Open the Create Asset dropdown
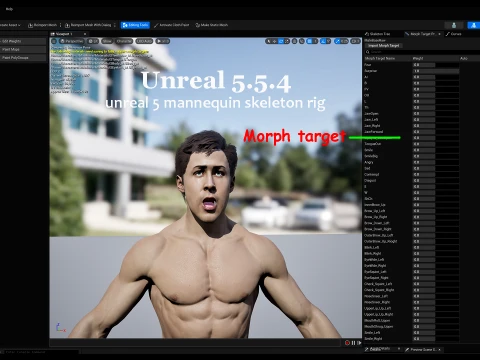480x360 pixels. 10,25
